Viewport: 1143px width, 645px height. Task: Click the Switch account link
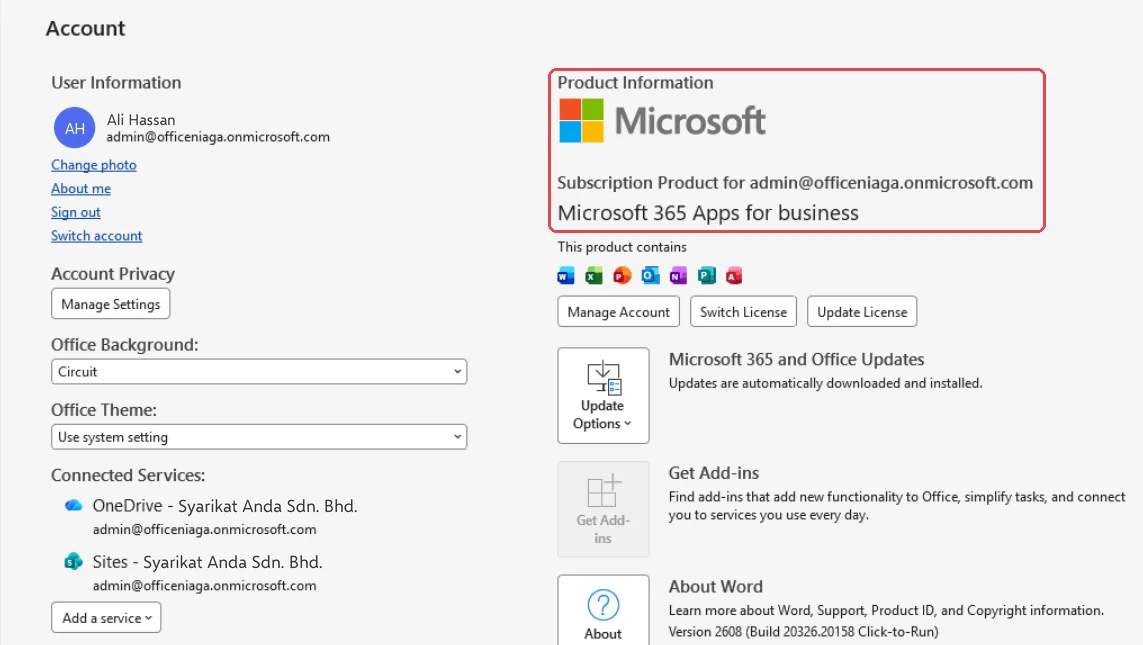click(x=96, y=235)
